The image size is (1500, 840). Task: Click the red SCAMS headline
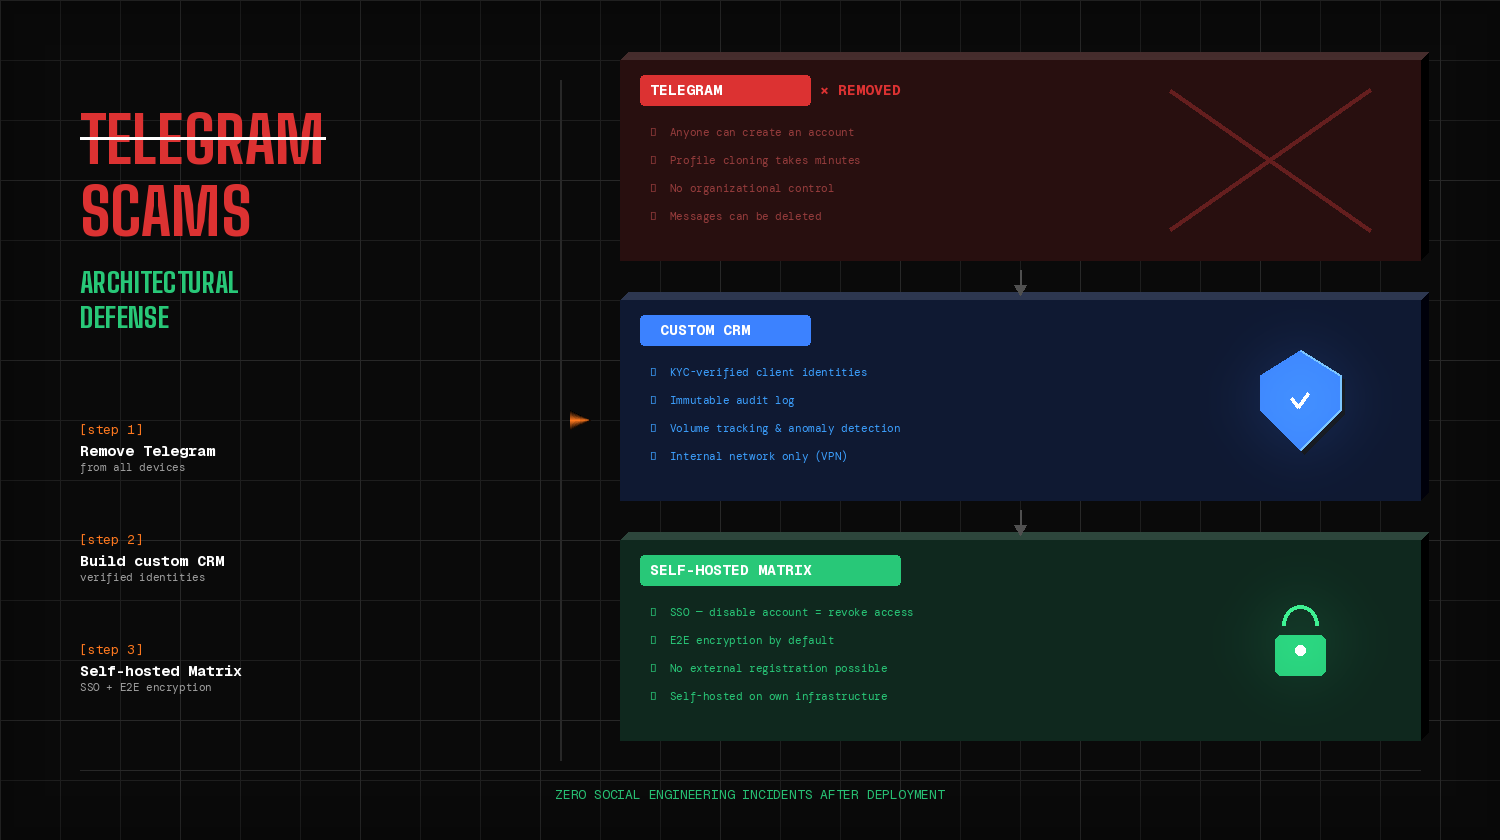tap(166, 211)
